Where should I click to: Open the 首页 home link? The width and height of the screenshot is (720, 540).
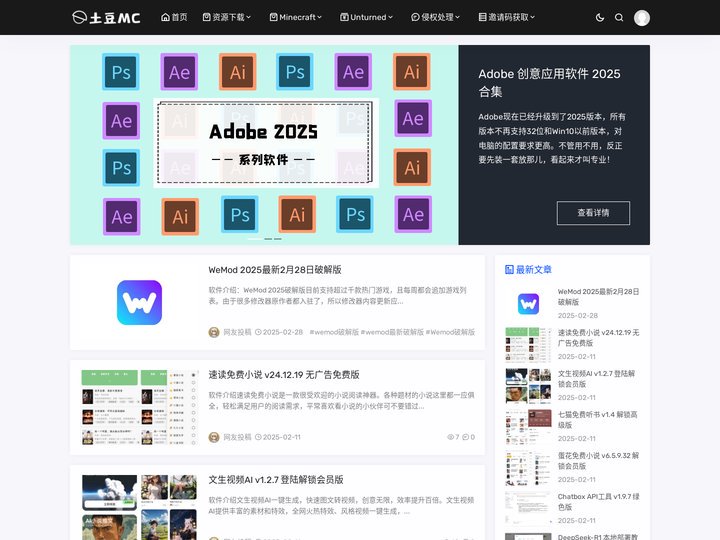pyautogui.click(x=174, y=17)
